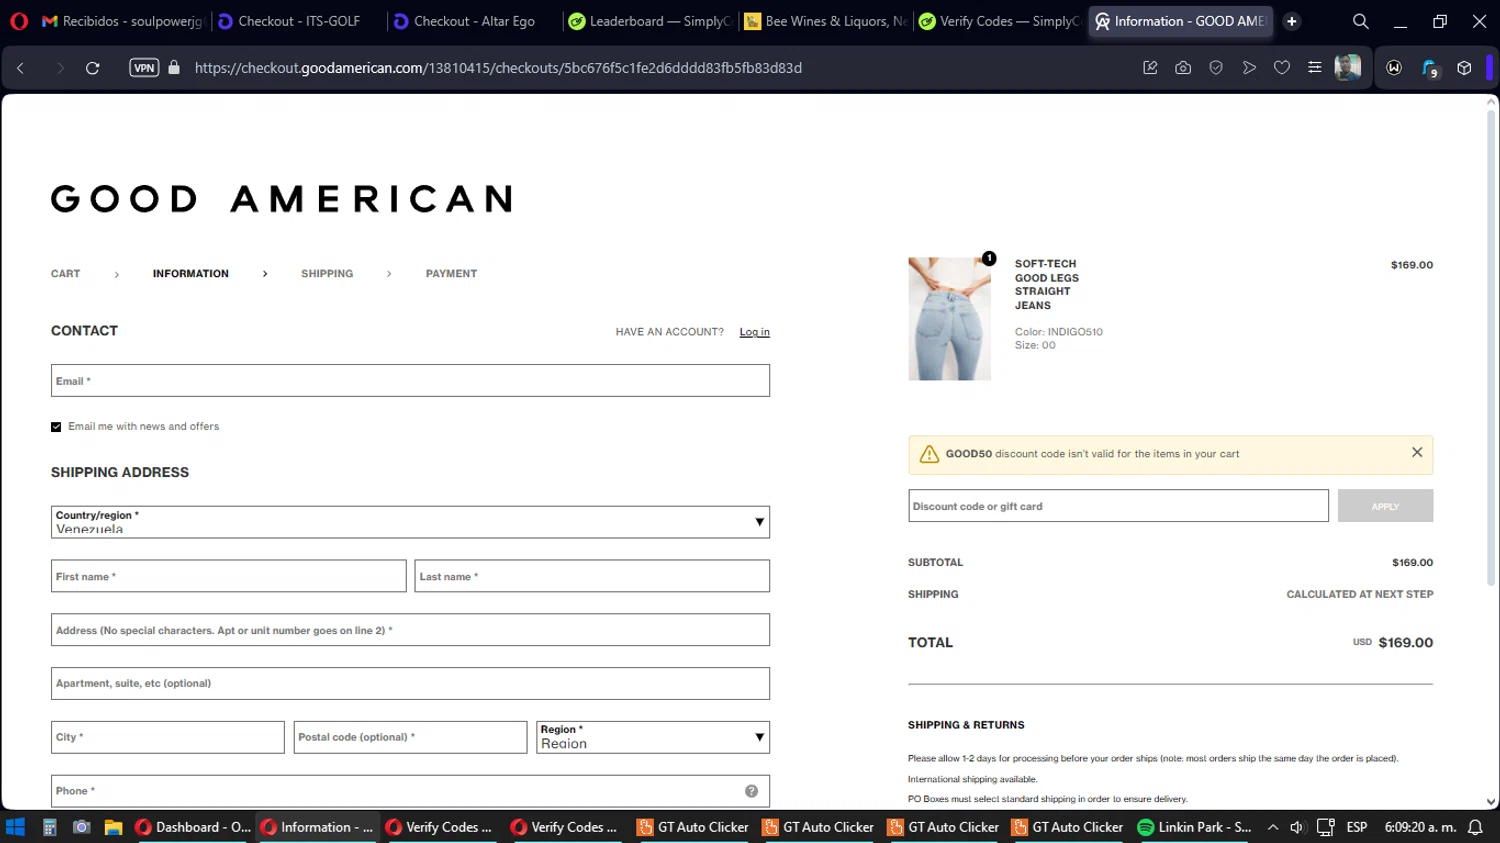Click the Last name field
Image resolution: width=1500 pixels, height=843 pixels.
592,576
